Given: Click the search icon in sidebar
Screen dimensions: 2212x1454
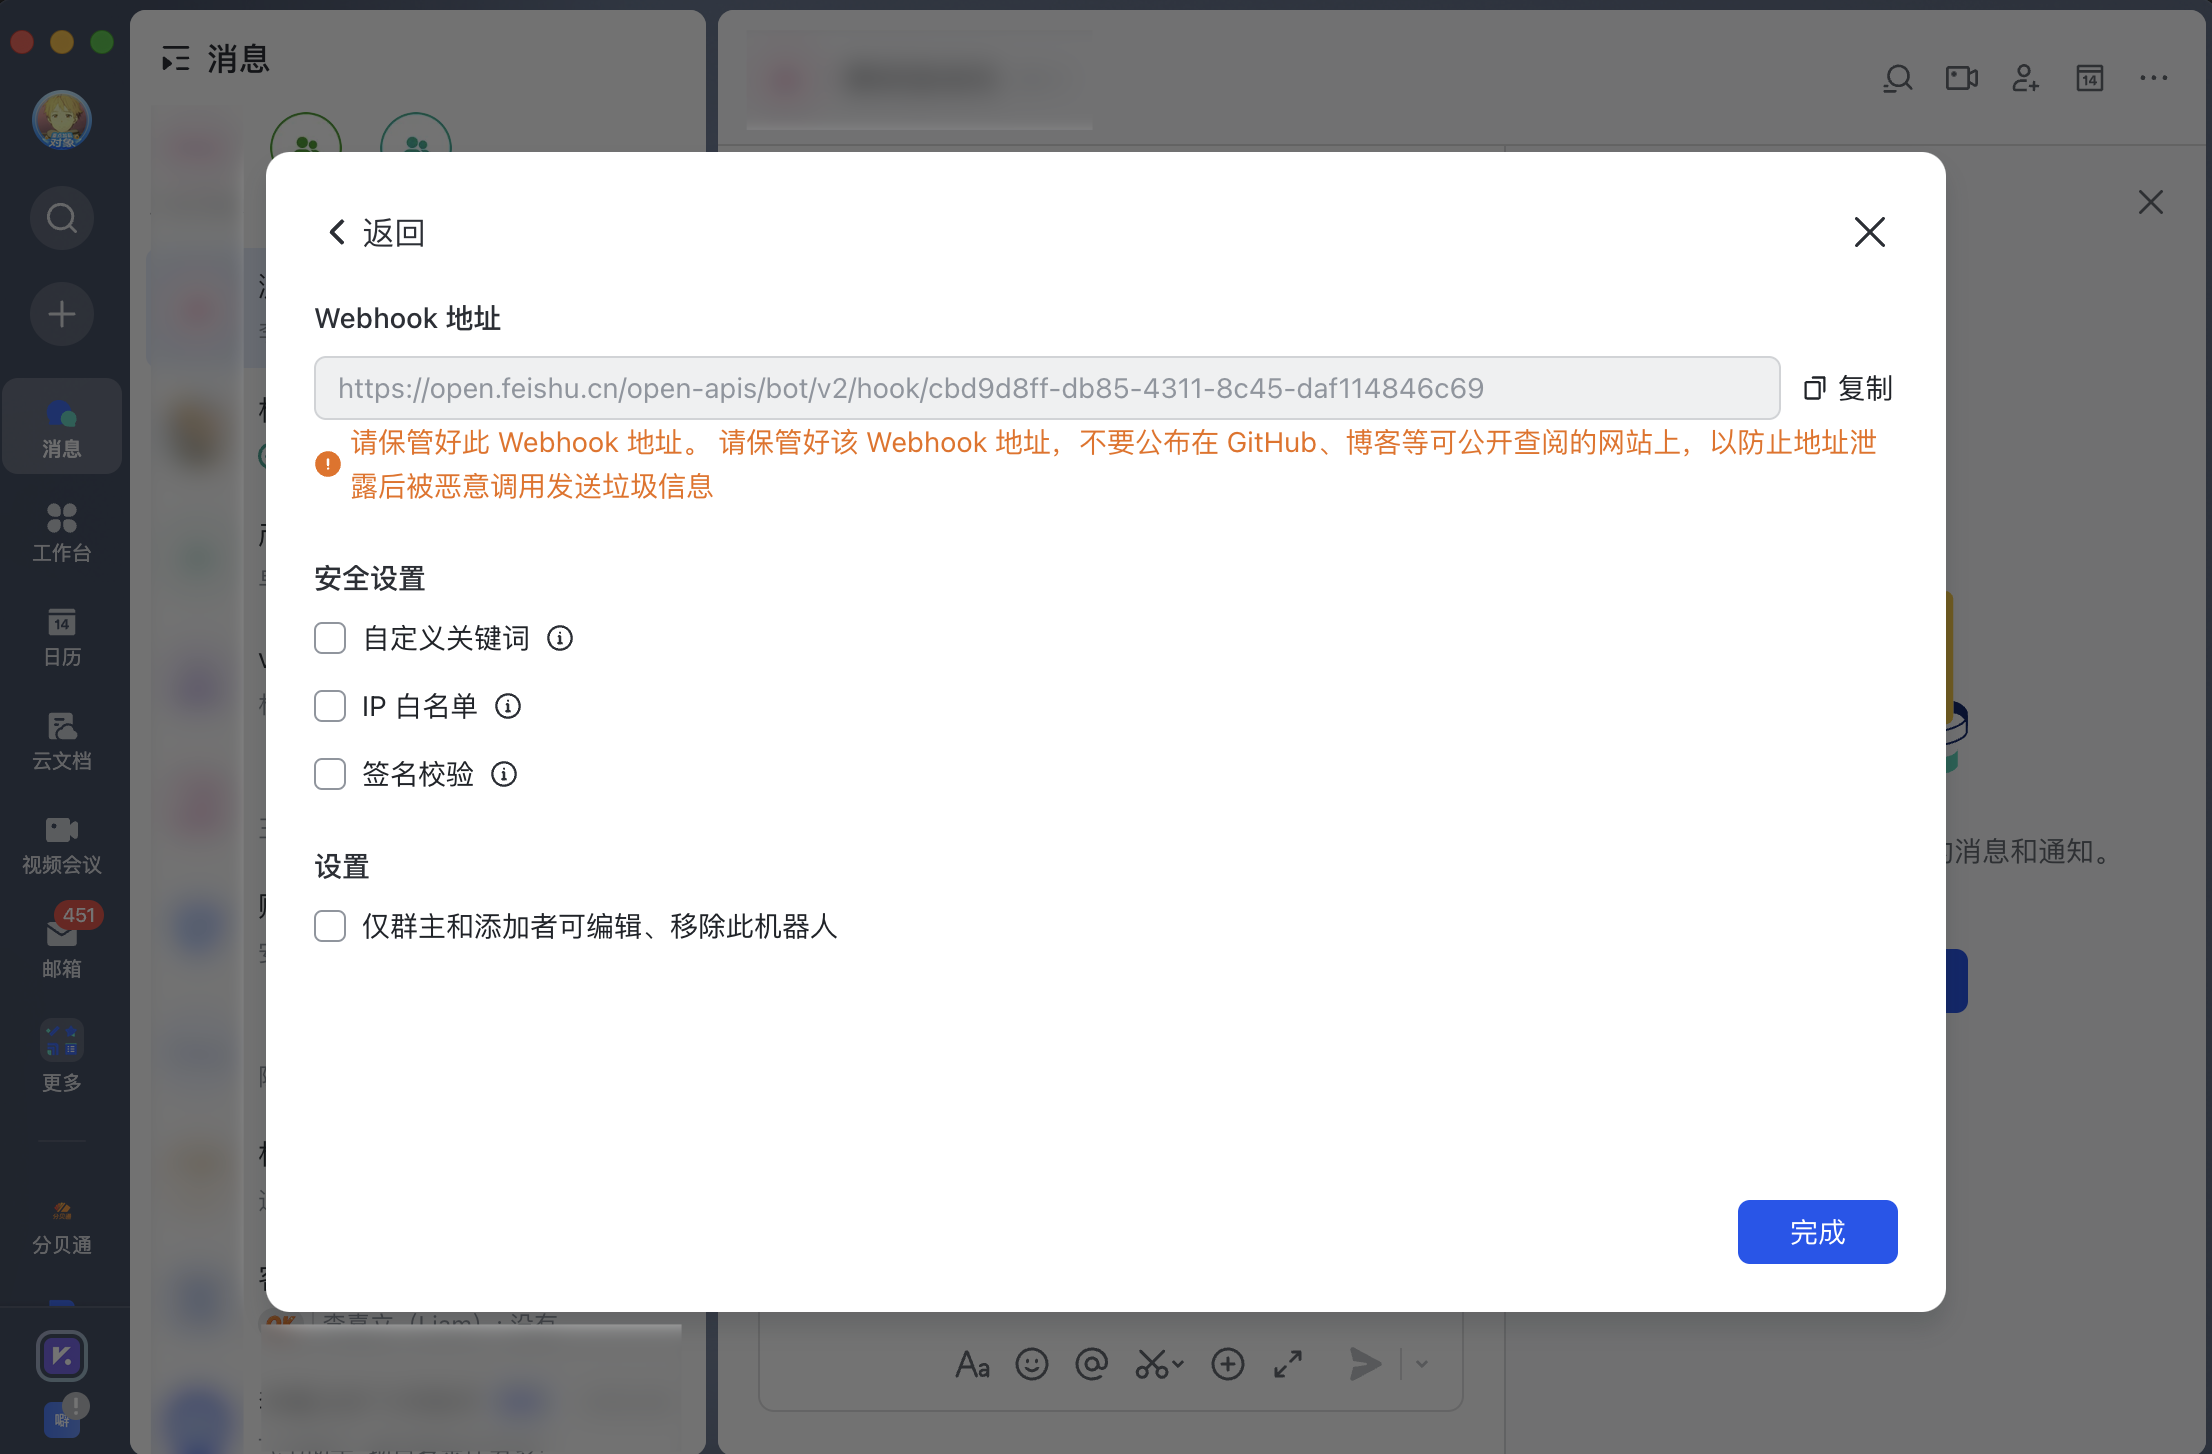Looking at the screenshot, I should [62, 217].
